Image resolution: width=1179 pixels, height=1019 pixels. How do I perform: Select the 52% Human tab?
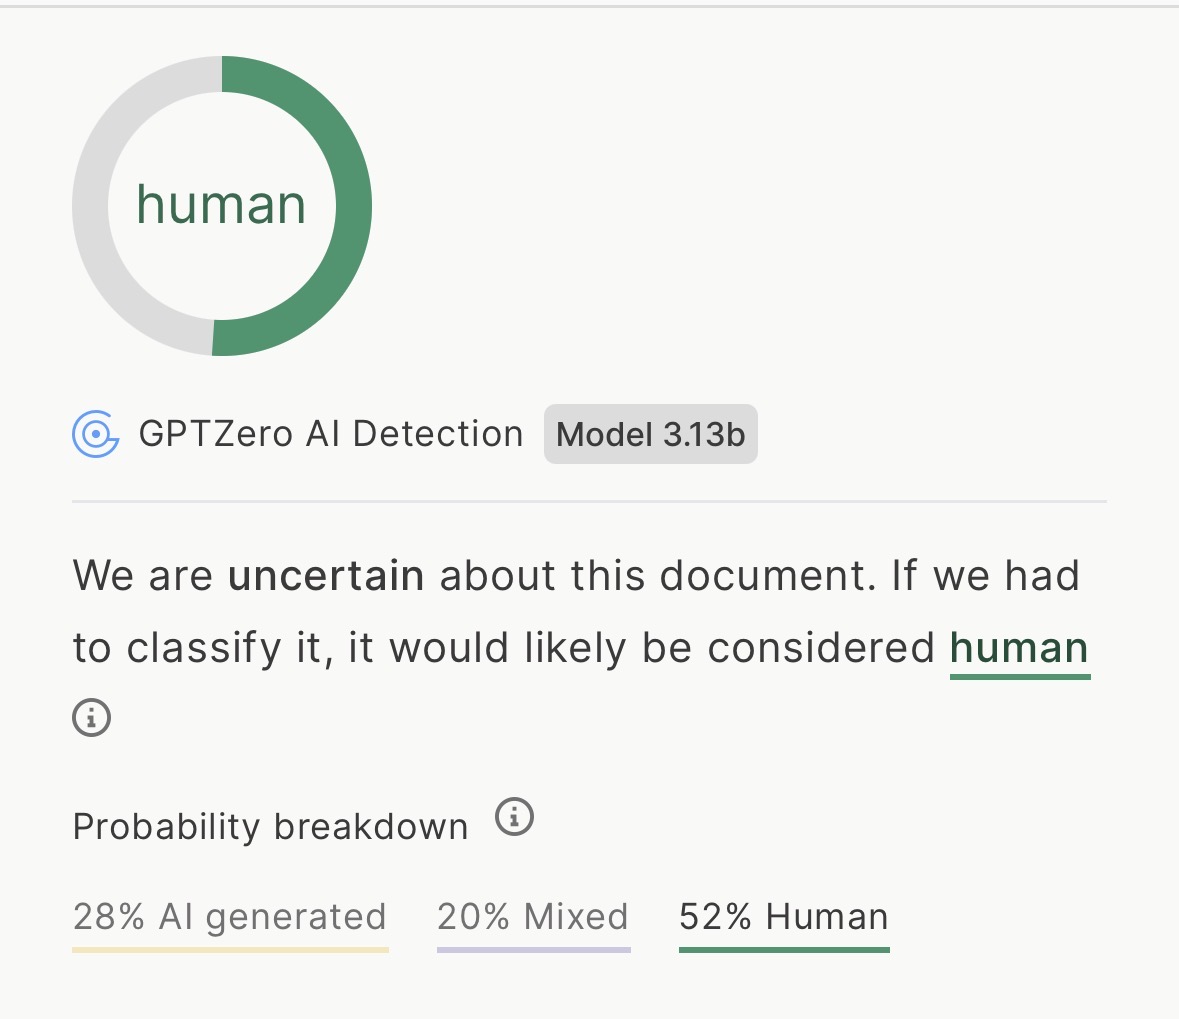point(784,917)
